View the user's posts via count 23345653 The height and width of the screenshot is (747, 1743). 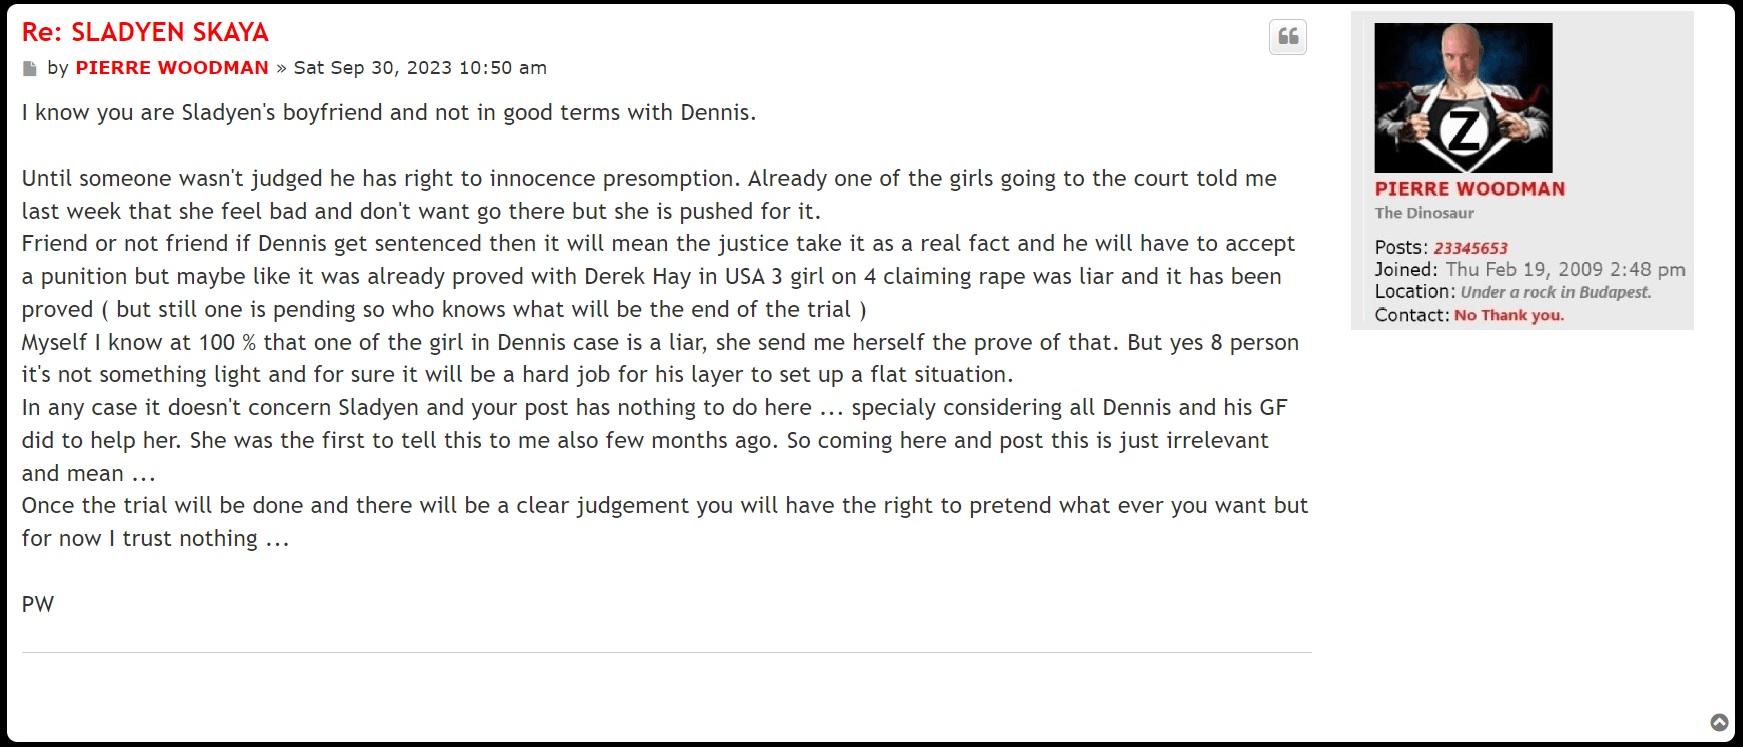pos(1470,248)
